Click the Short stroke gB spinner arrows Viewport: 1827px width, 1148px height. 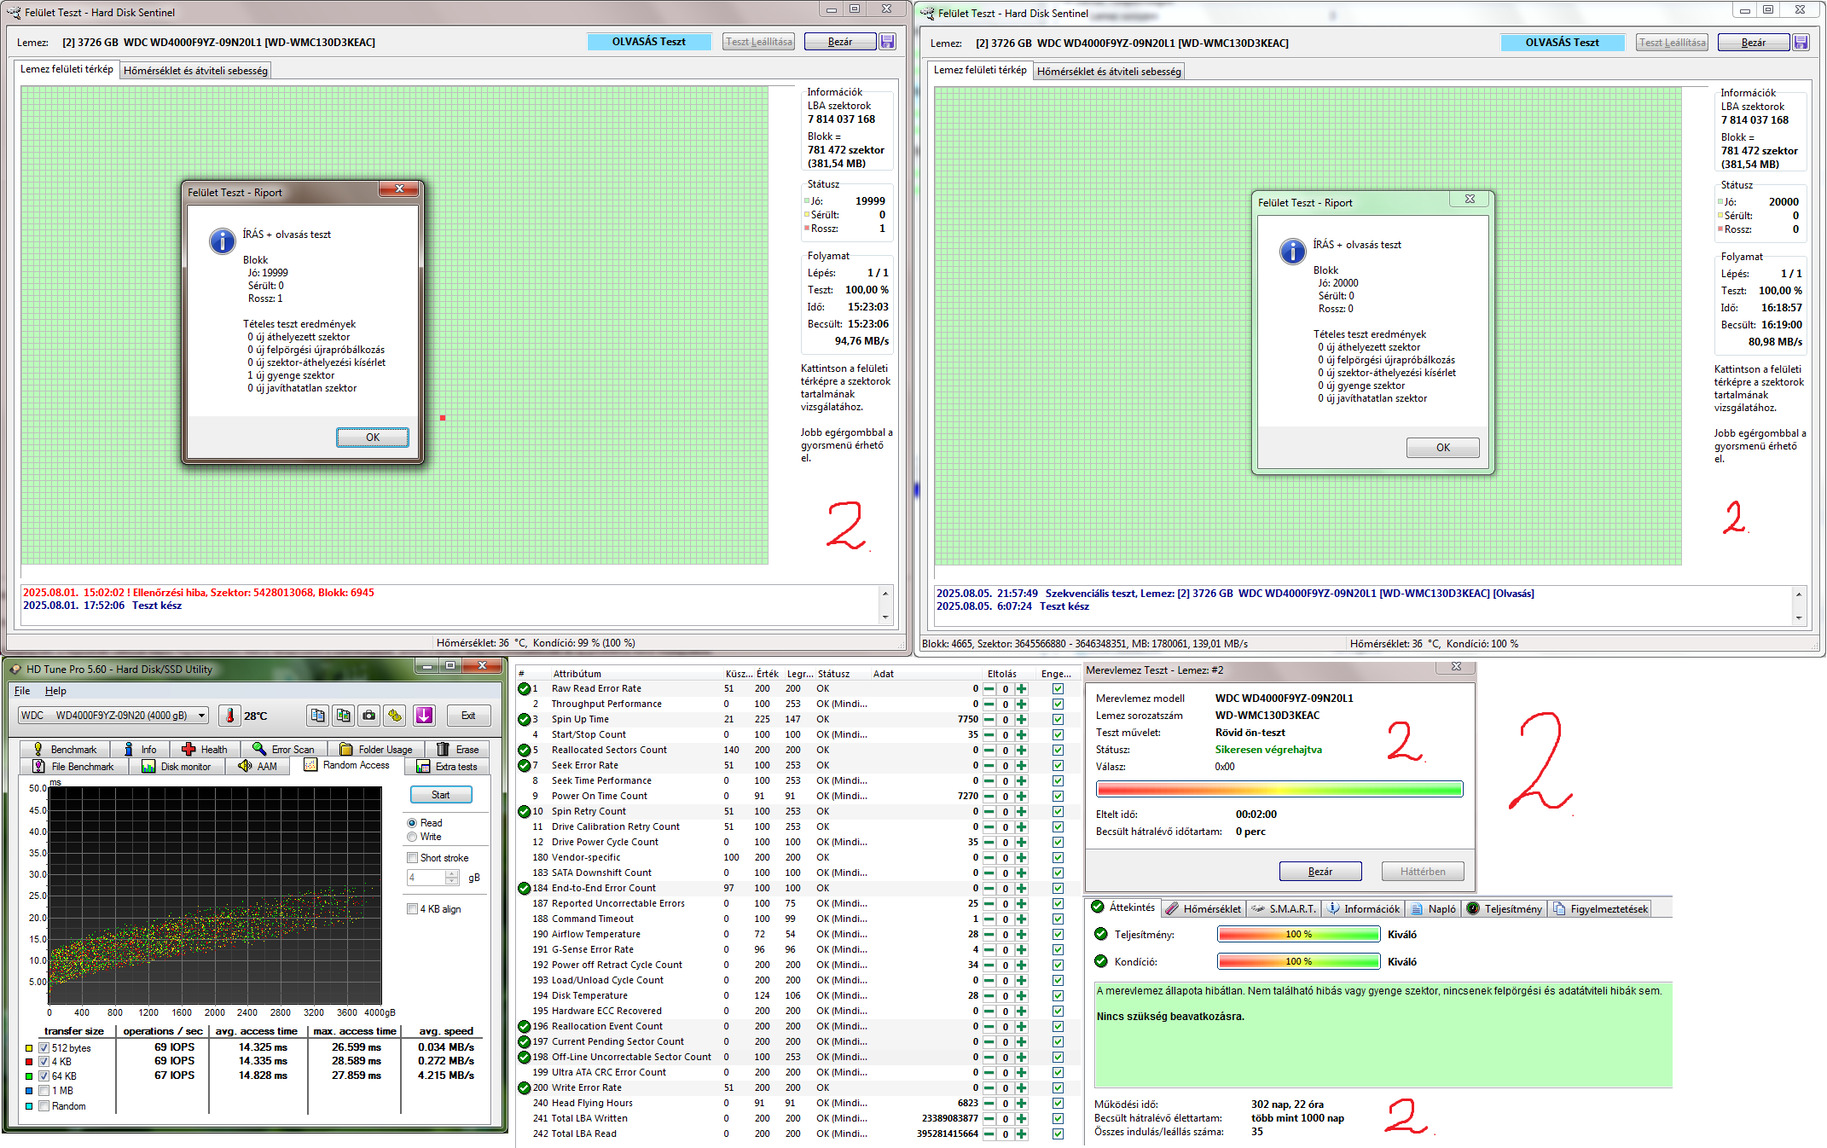click(x=452, y=878)
